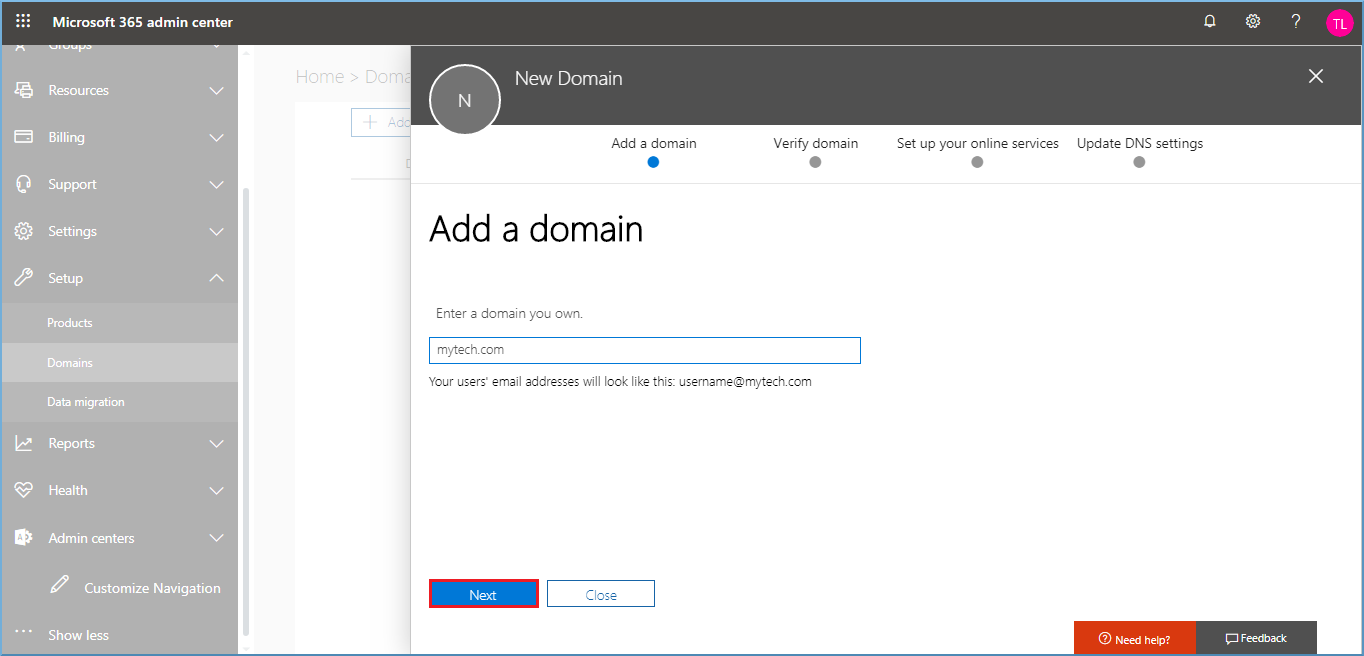Click the Support headset icon
This screenshot has height=656, width=1364.
(24, 184)
